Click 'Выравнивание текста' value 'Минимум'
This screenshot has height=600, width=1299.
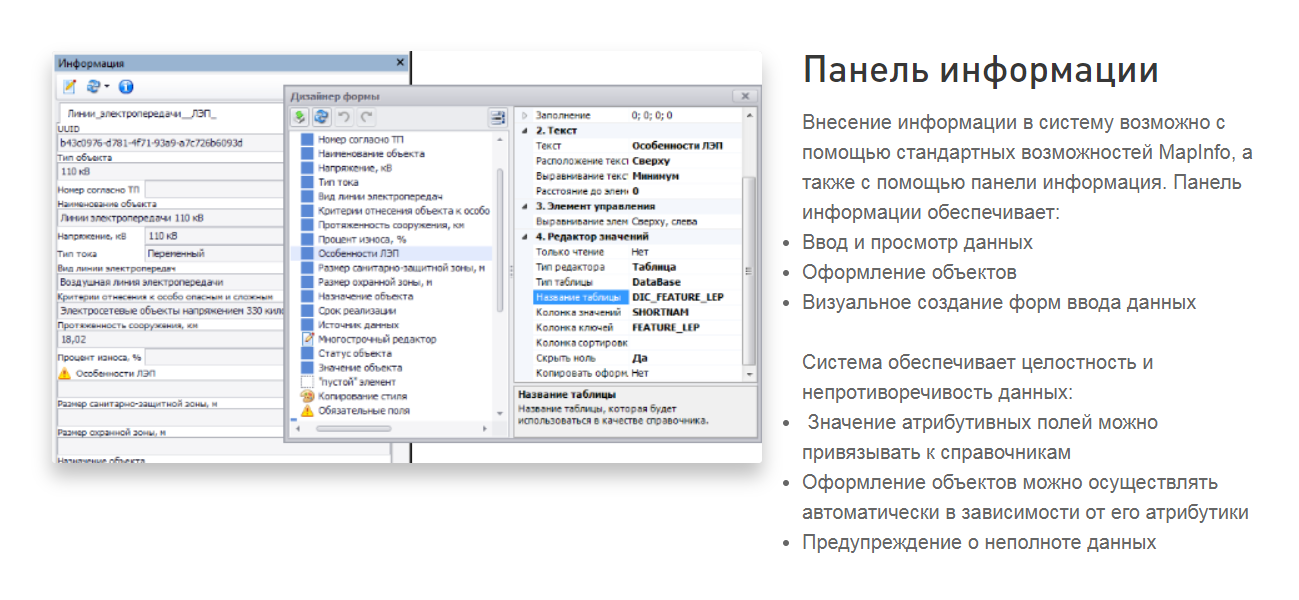pyautogui.click(x=656, y=176)
